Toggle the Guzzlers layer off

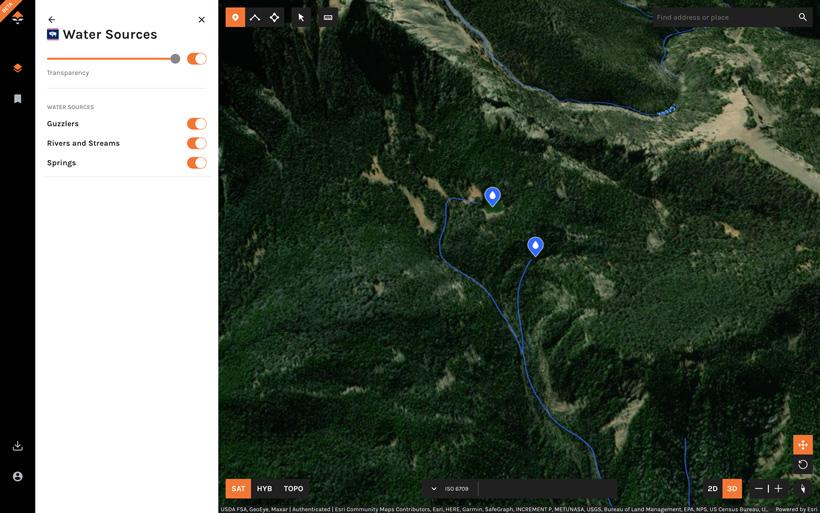(x=197, y=123)
